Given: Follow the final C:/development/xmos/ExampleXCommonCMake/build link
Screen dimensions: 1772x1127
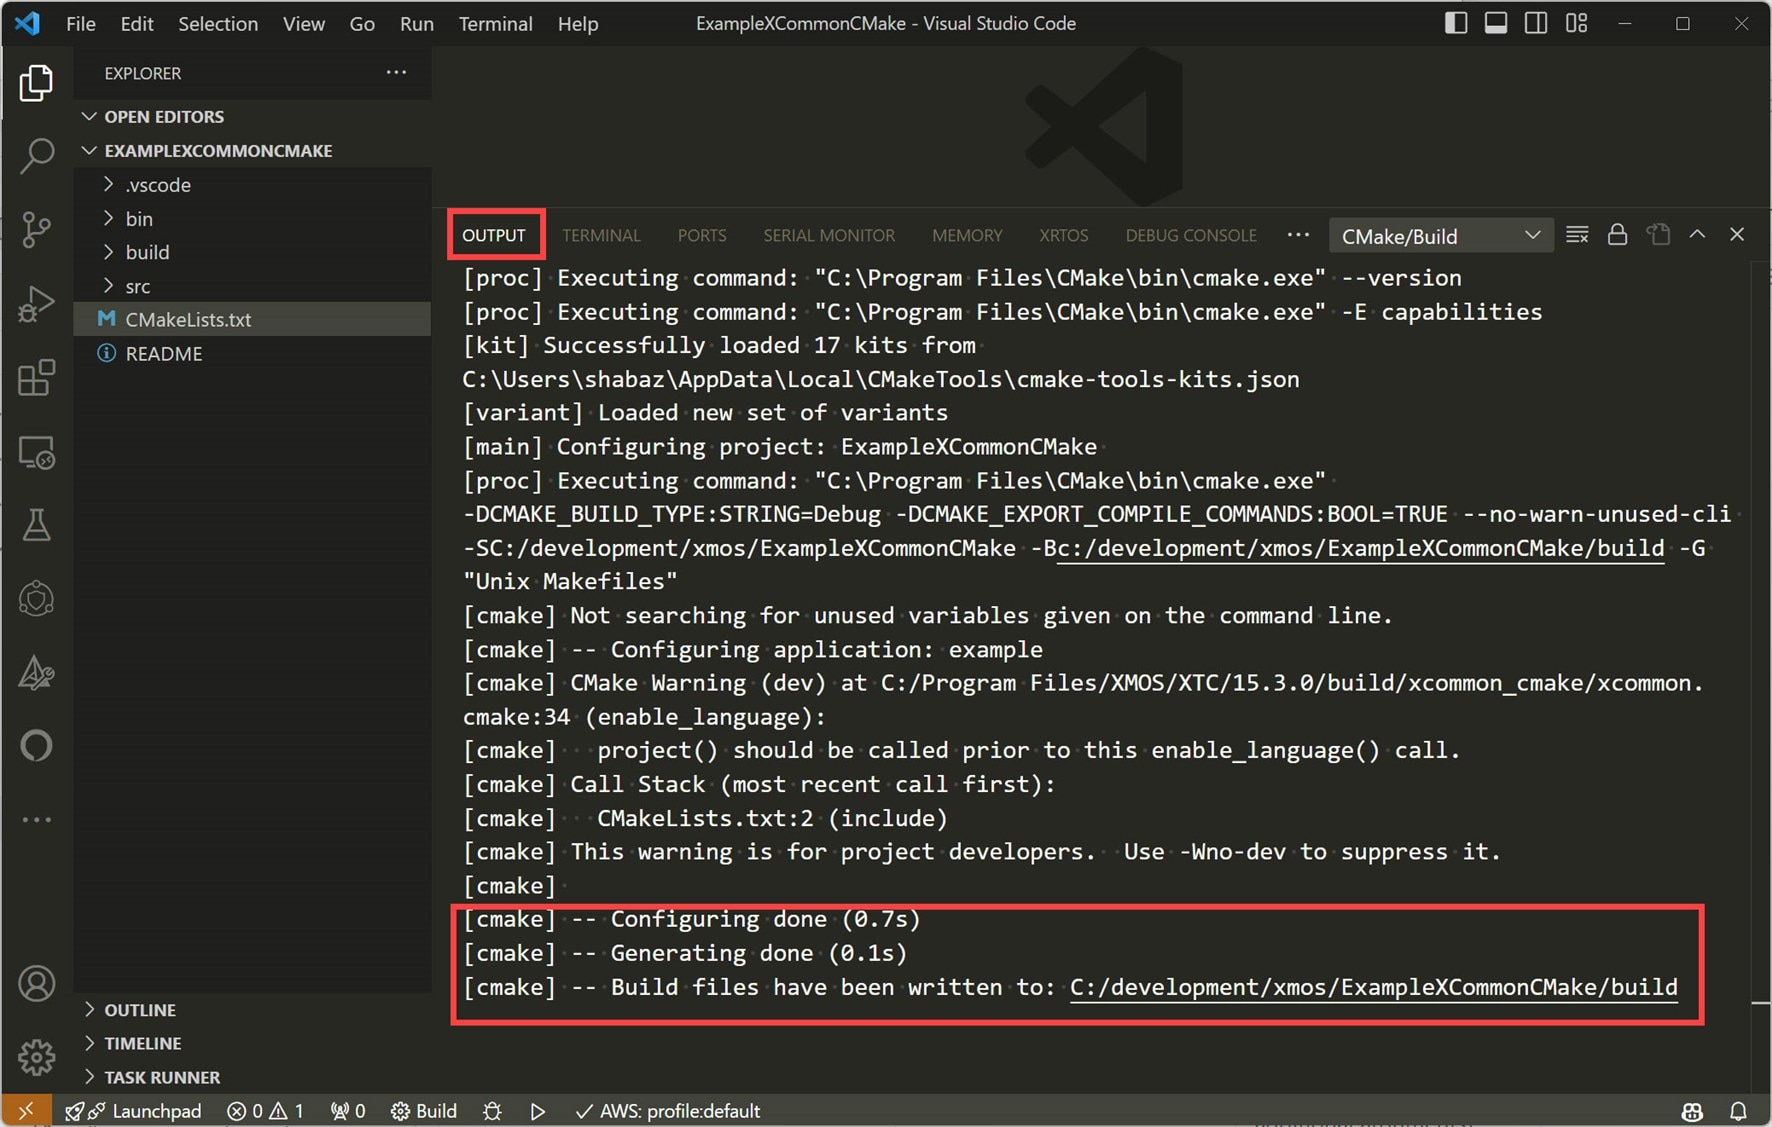Looking at the screenshot, I should click(1374, 987).
